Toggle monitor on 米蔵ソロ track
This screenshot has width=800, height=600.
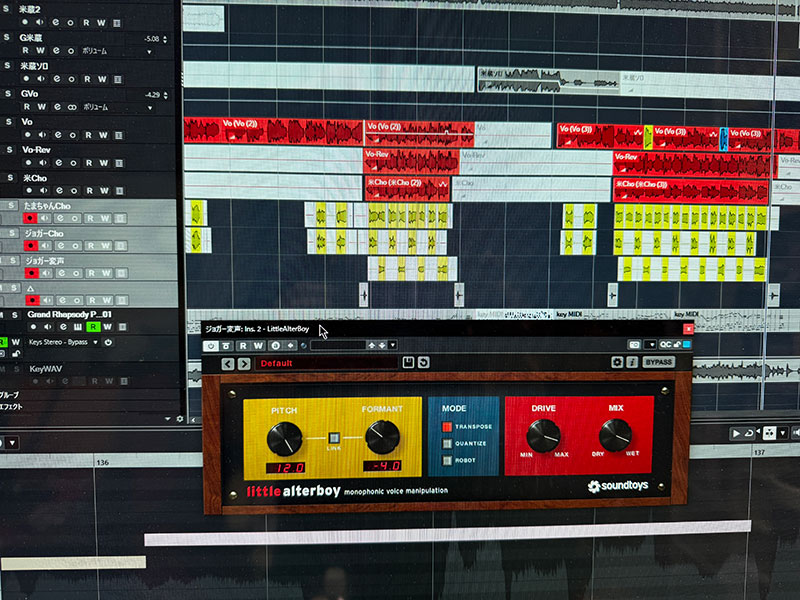click(x=41, y=79)
